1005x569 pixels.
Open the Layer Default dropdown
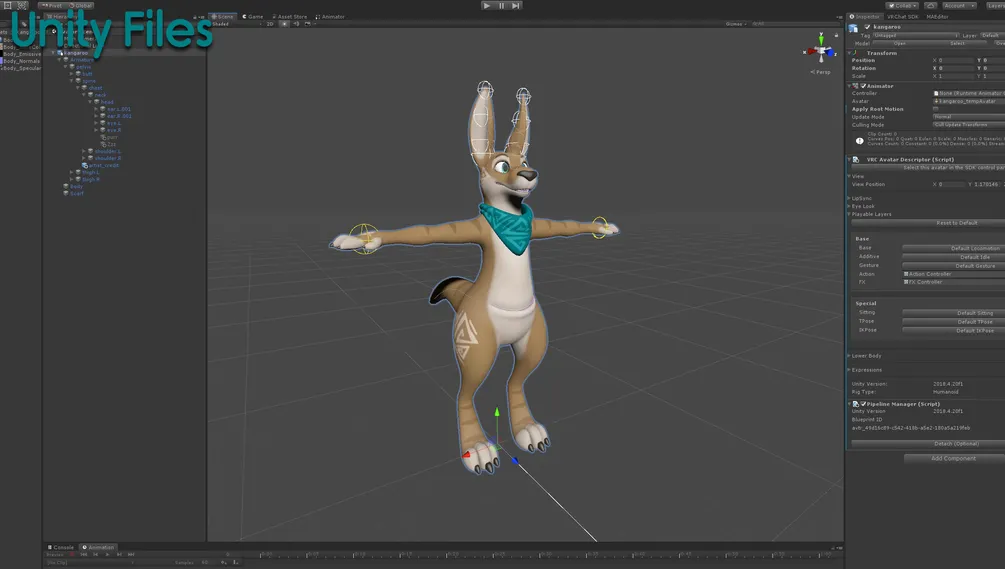tap(993, 35)
